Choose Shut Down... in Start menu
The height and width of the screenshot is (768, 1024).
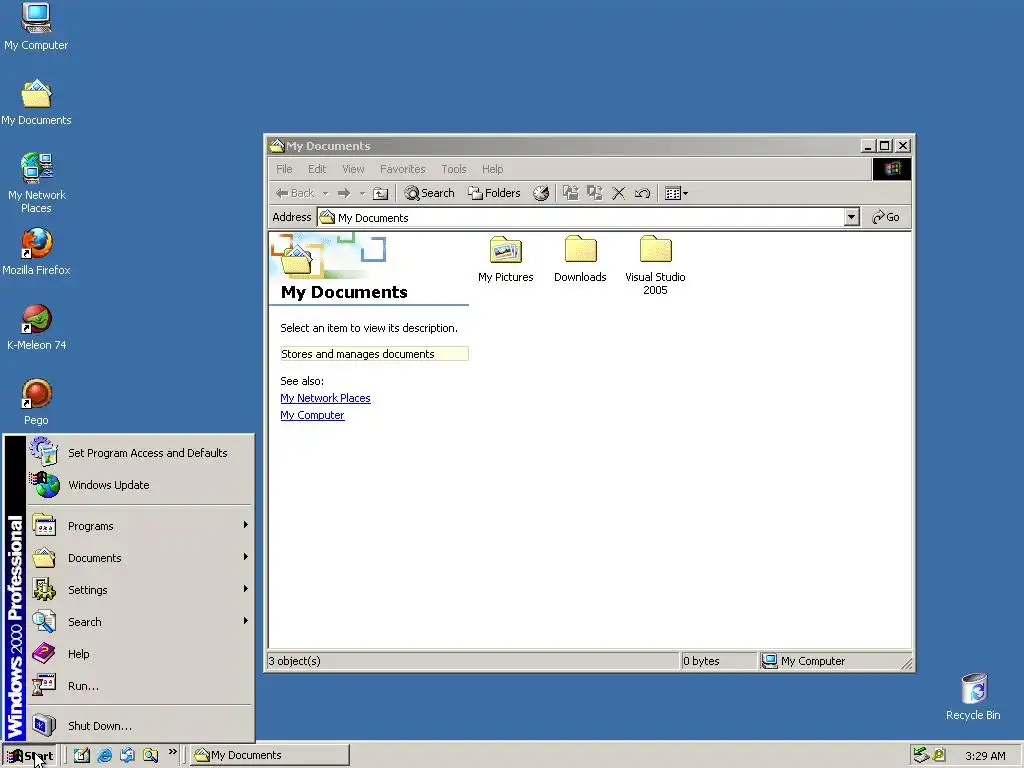click(x=140, y=726)
